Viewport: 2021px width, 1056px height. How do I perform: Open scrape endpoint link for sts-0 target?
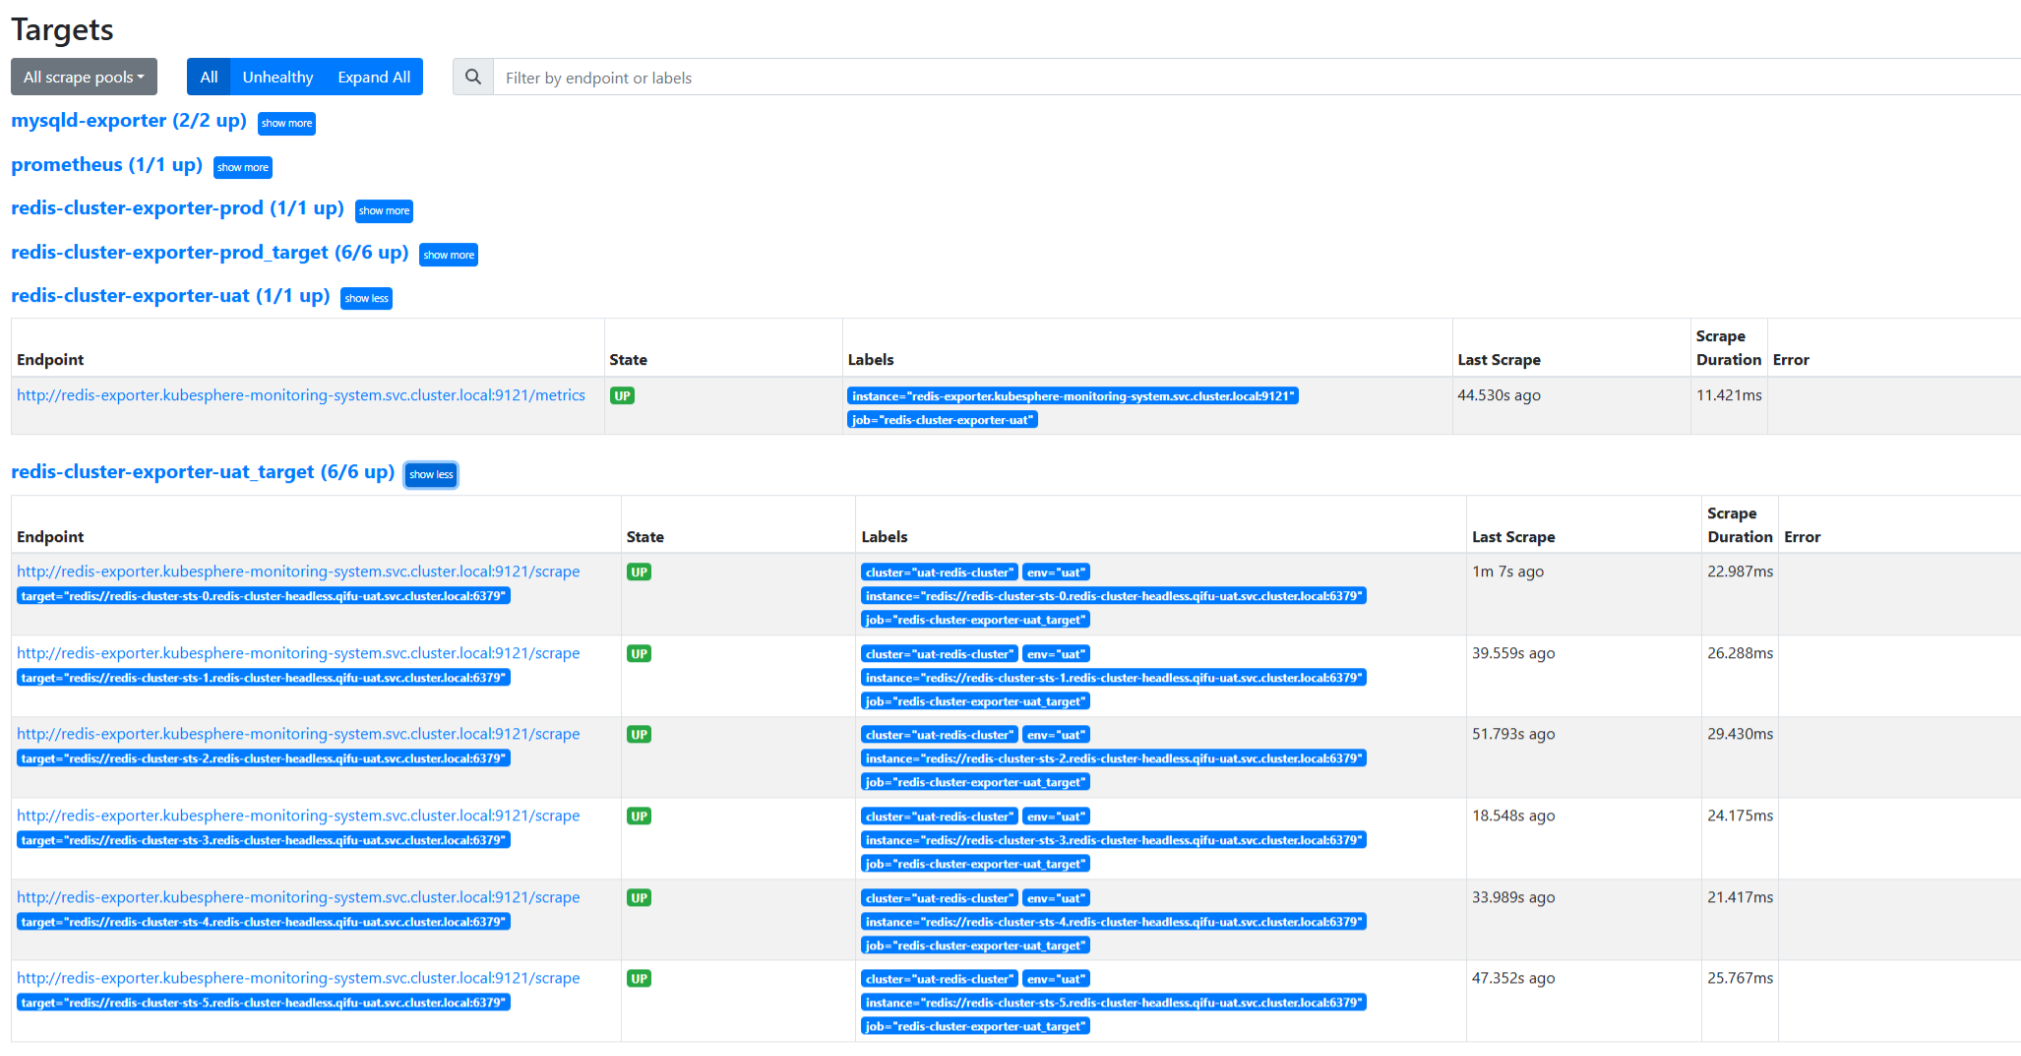point(298,571)
